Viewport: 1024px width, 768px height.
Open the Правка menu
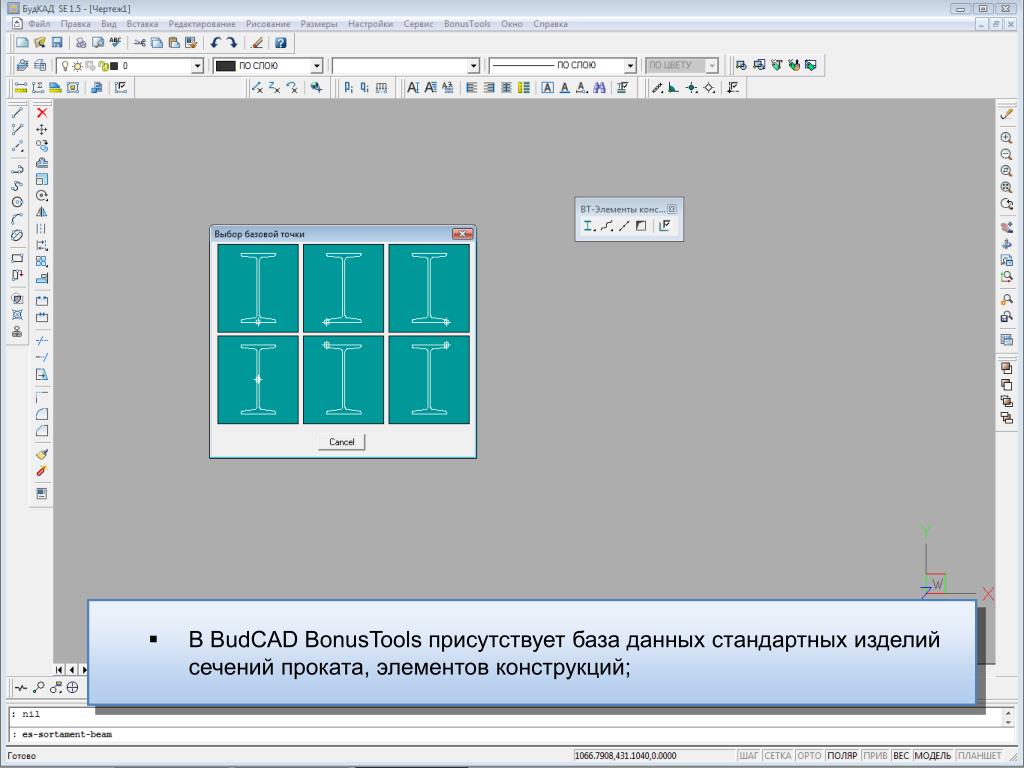tap(76, 24)
